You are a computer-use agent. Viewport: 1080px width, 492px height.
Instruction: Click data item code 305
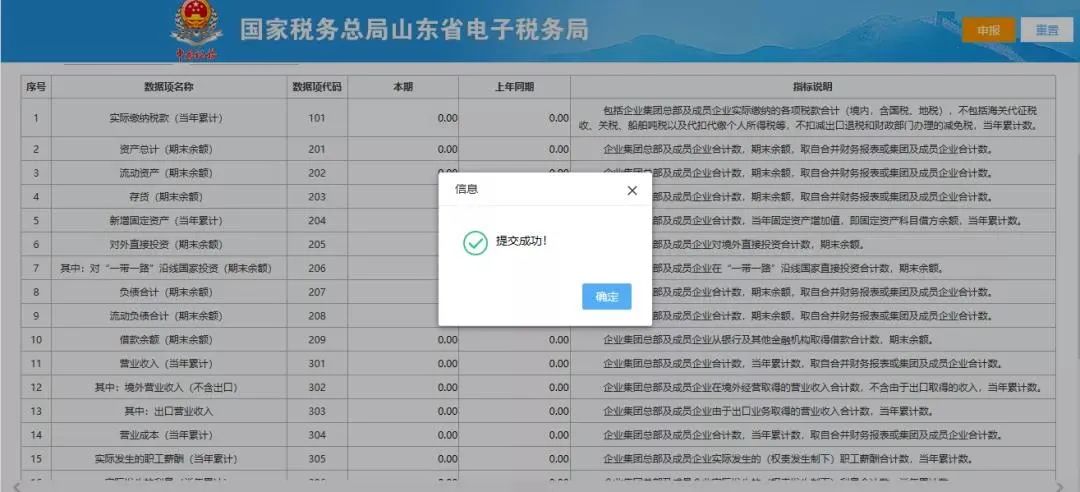coord(317,459)
